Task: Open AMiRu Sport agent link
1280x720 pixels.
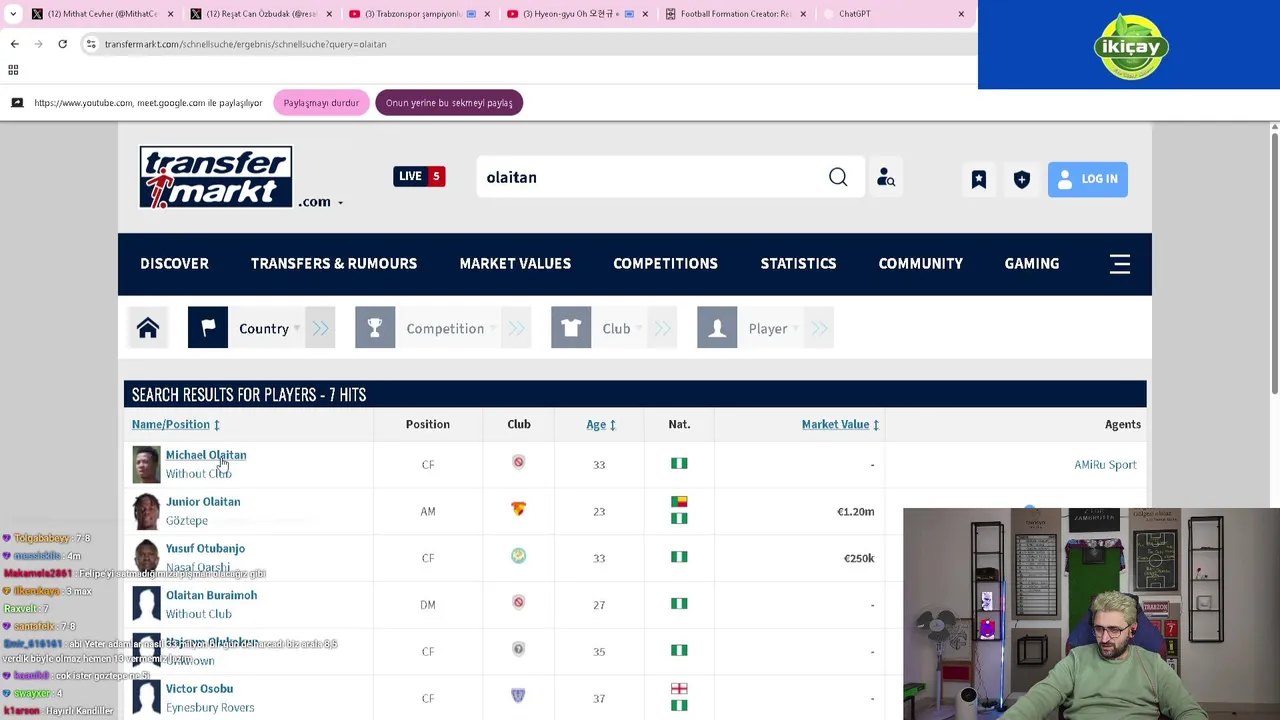Action: coord(1105,465)
